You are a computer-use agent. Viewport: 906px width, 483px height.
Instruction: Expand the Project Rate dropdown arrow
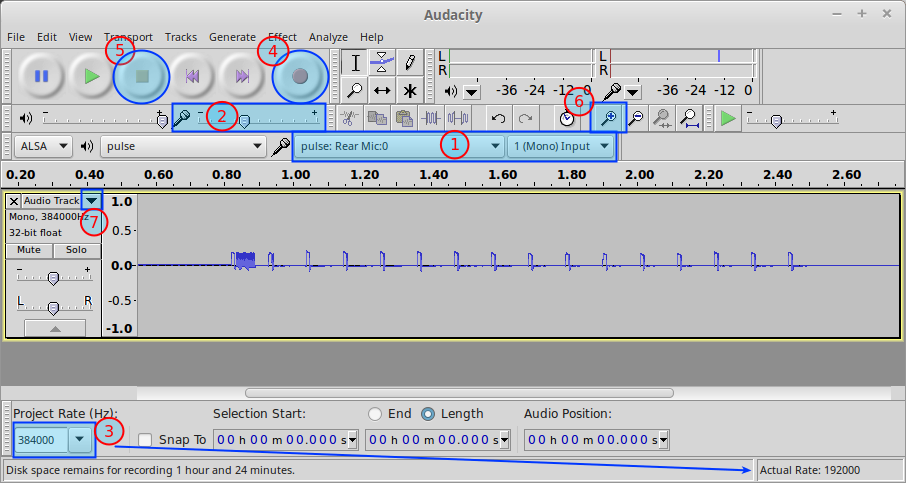[x=80, y=440]
